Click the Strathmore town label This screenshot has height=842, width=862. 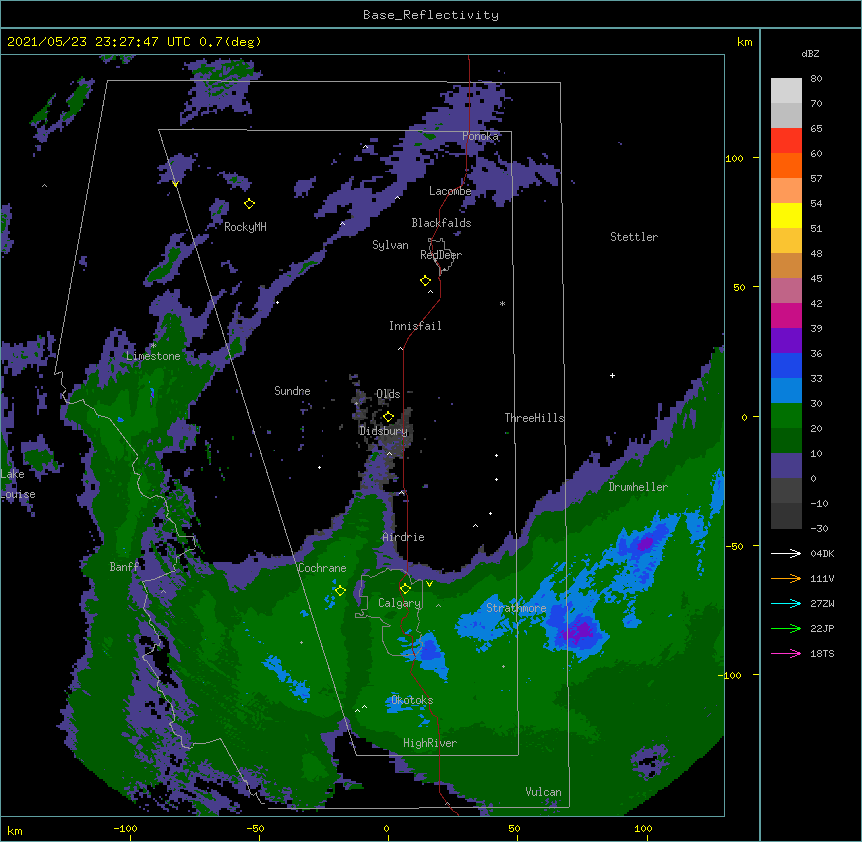[516, 608]
